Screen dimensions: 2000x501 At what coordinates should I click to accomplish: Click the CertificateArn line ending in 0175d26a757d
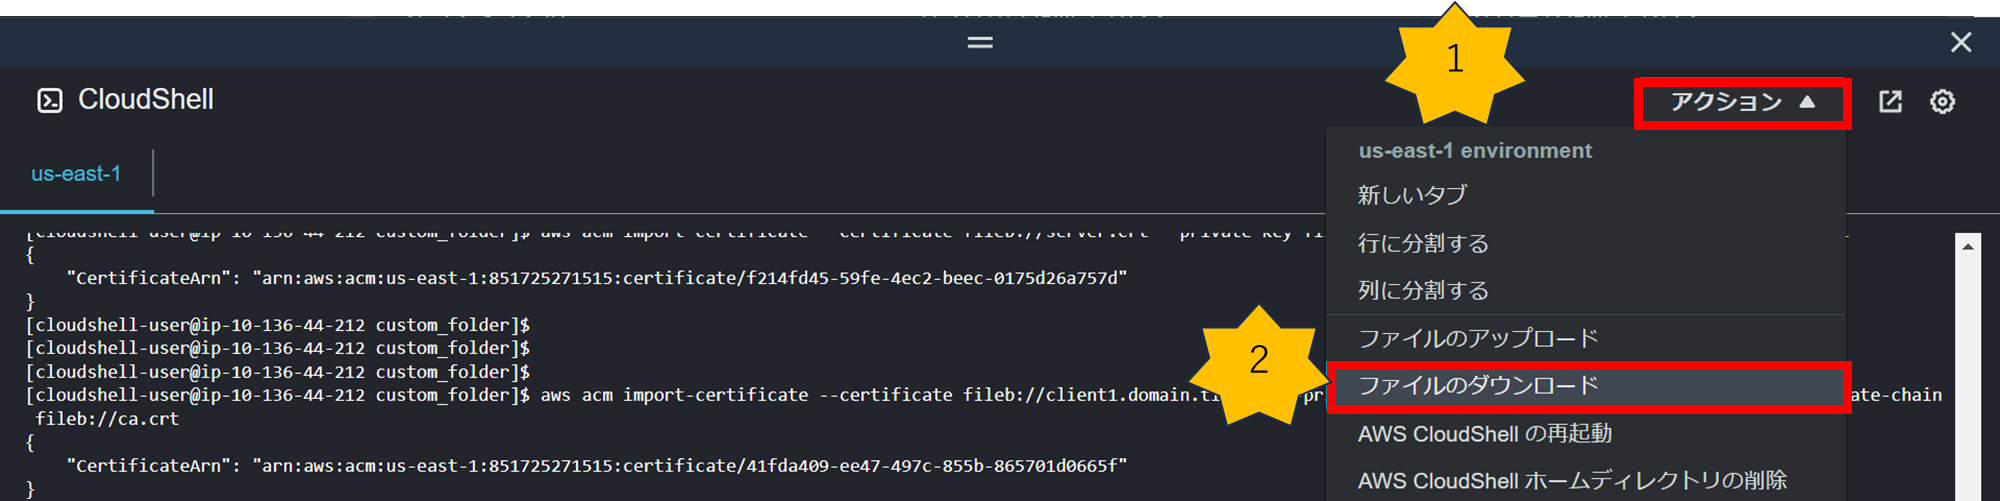tap(596, 278)
